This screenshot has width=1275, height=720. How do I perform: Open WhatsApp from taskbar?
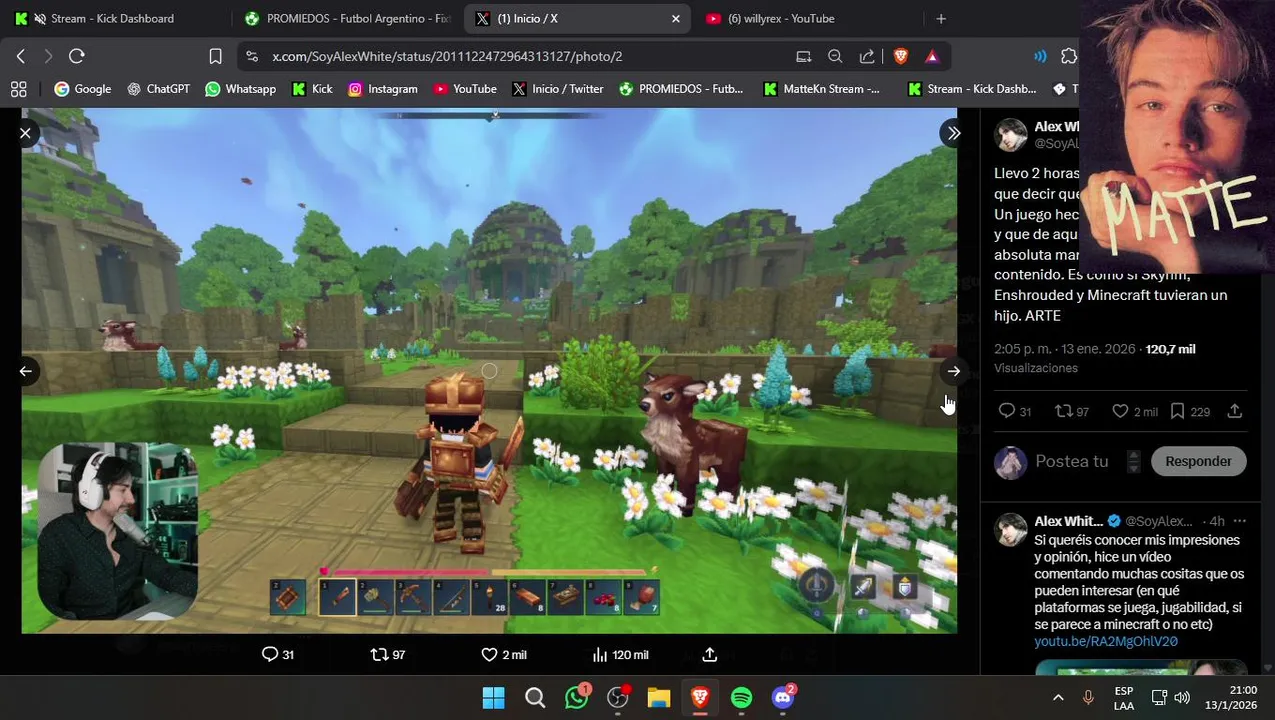(x=577, y=697)
